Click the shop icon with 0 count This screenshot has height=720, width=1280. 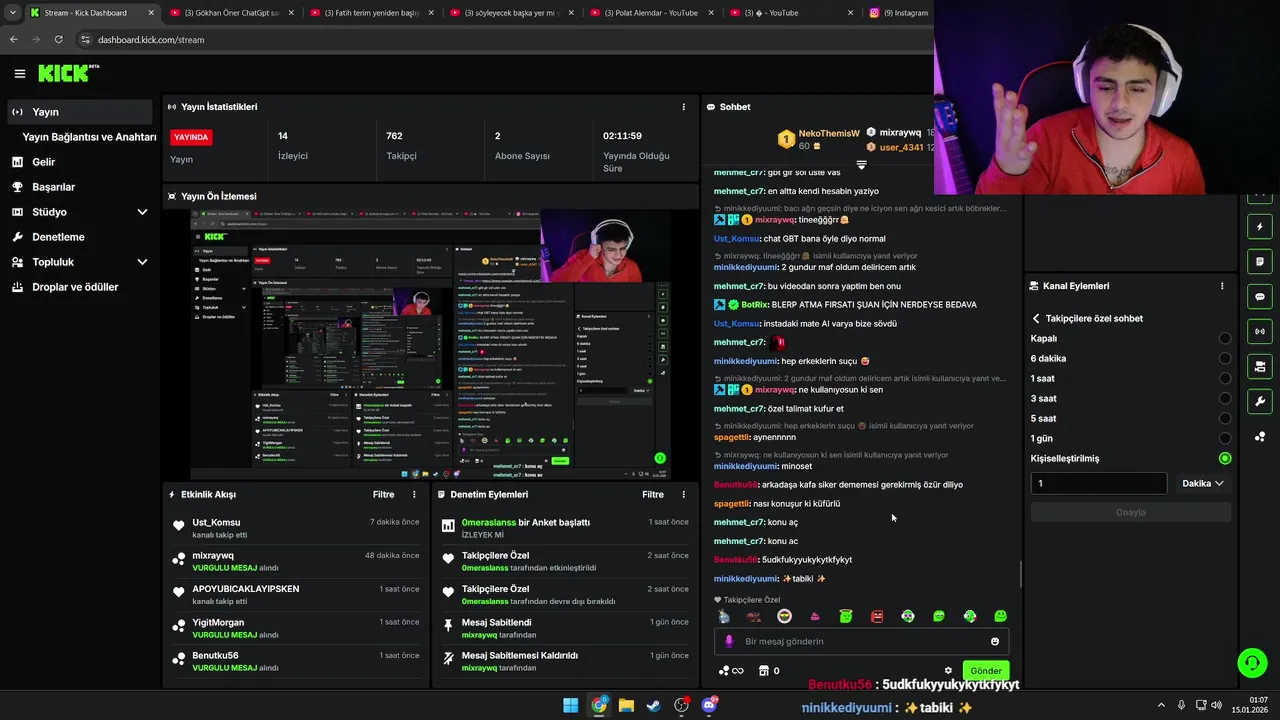[x=769, y=671]
